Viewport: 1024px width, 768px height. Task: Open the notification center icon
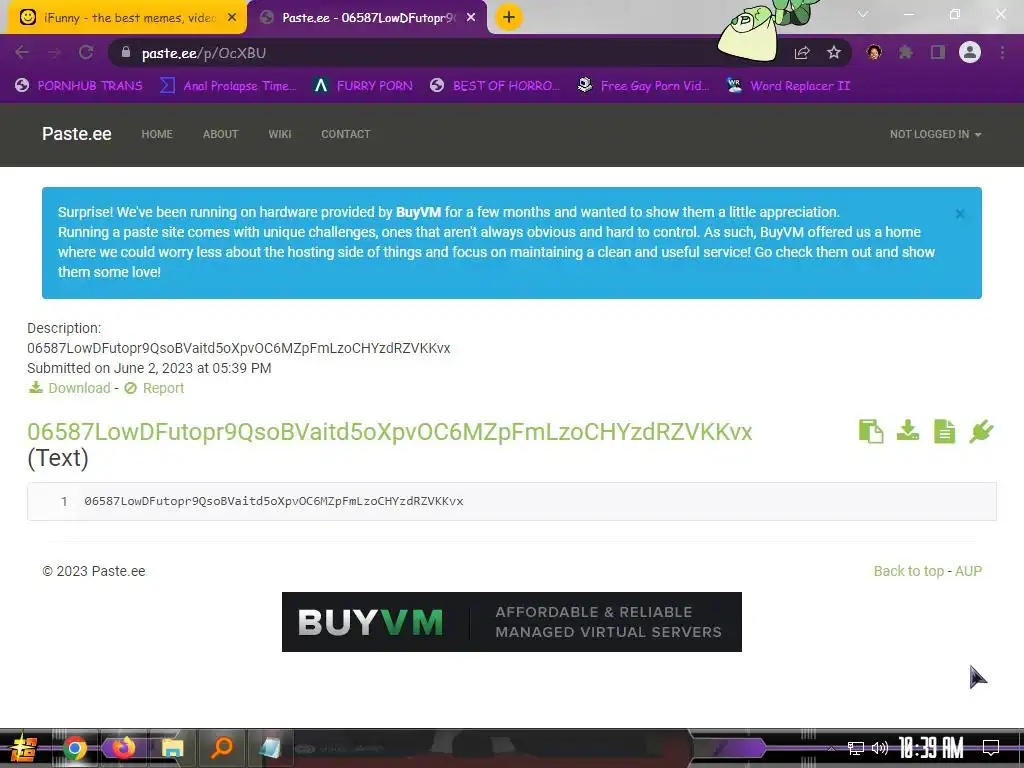pos(991,748)
